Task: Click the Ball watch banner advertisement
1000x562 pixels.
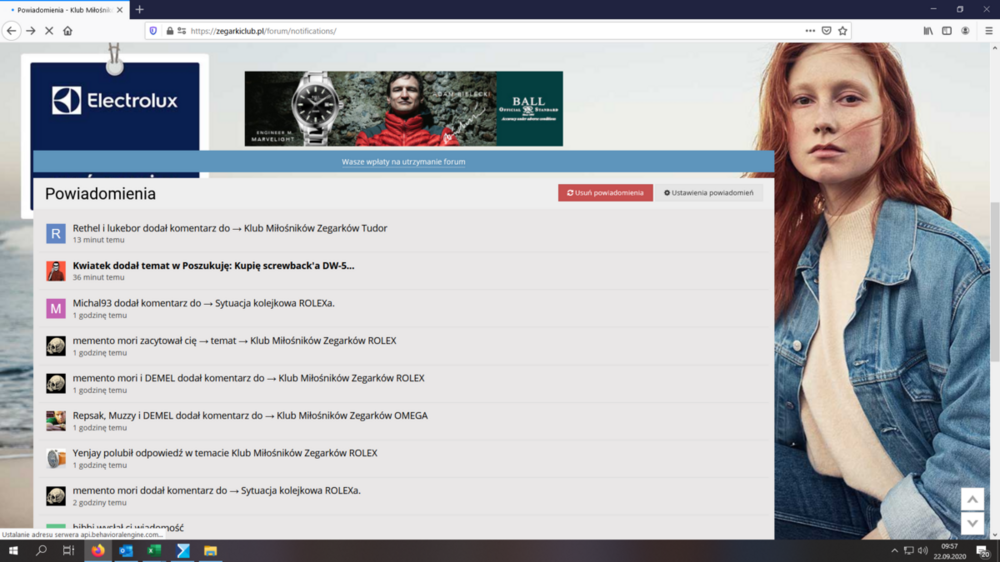Action: click(403, 108)
